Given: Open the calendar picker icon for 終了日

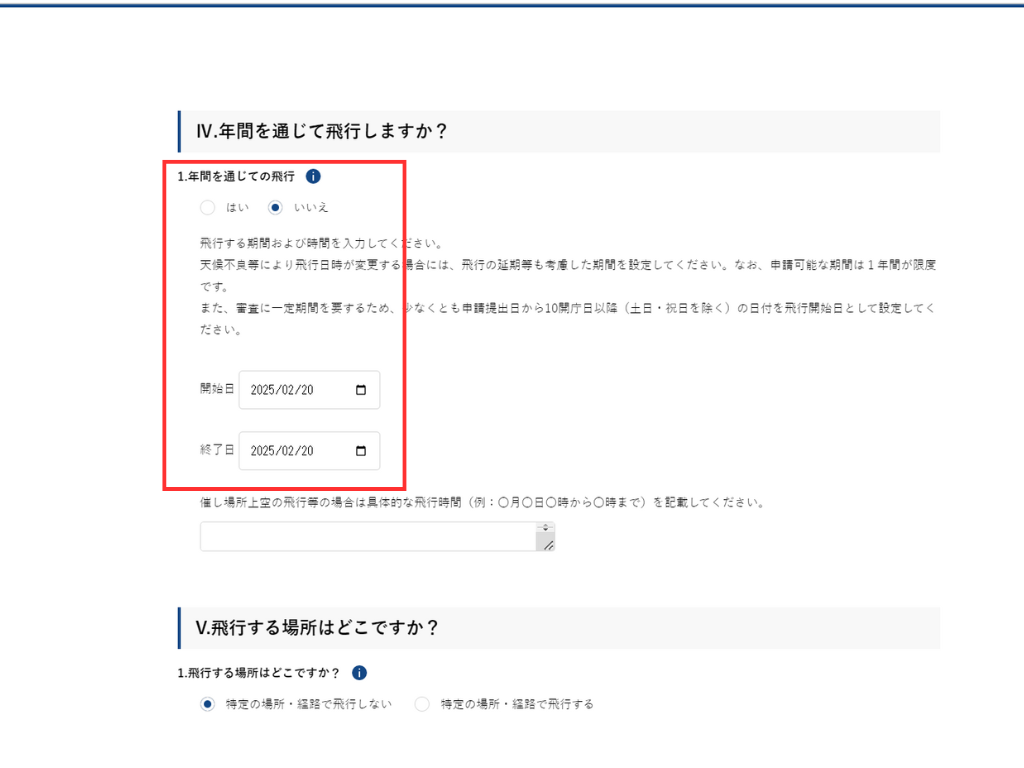Looking at the screenshot, I should (361, 451).
